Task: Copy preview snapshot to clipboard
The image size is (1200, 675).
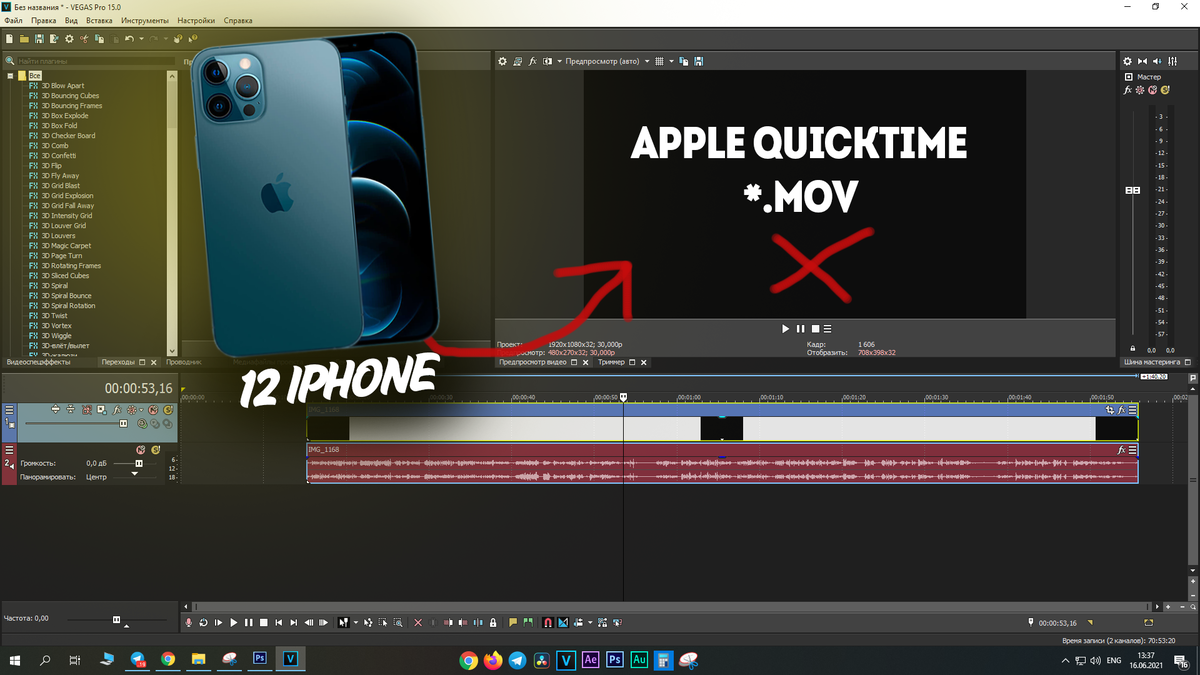Action: click(x=684, y=61)
